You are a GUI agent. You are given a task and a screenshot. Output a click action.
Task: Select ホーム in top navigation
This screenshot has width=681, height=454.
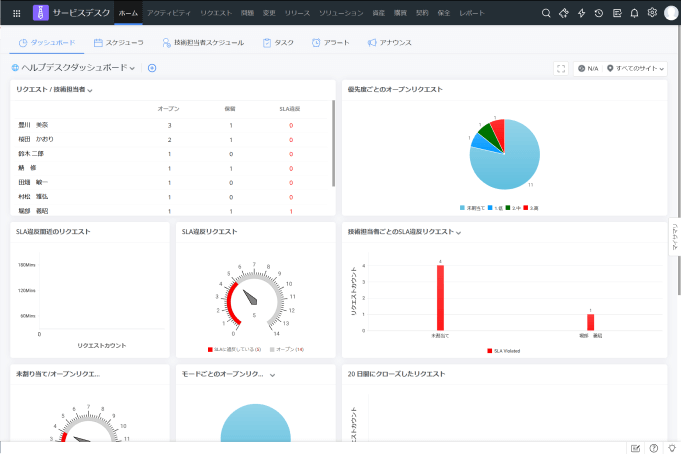(x=128, y=13)
